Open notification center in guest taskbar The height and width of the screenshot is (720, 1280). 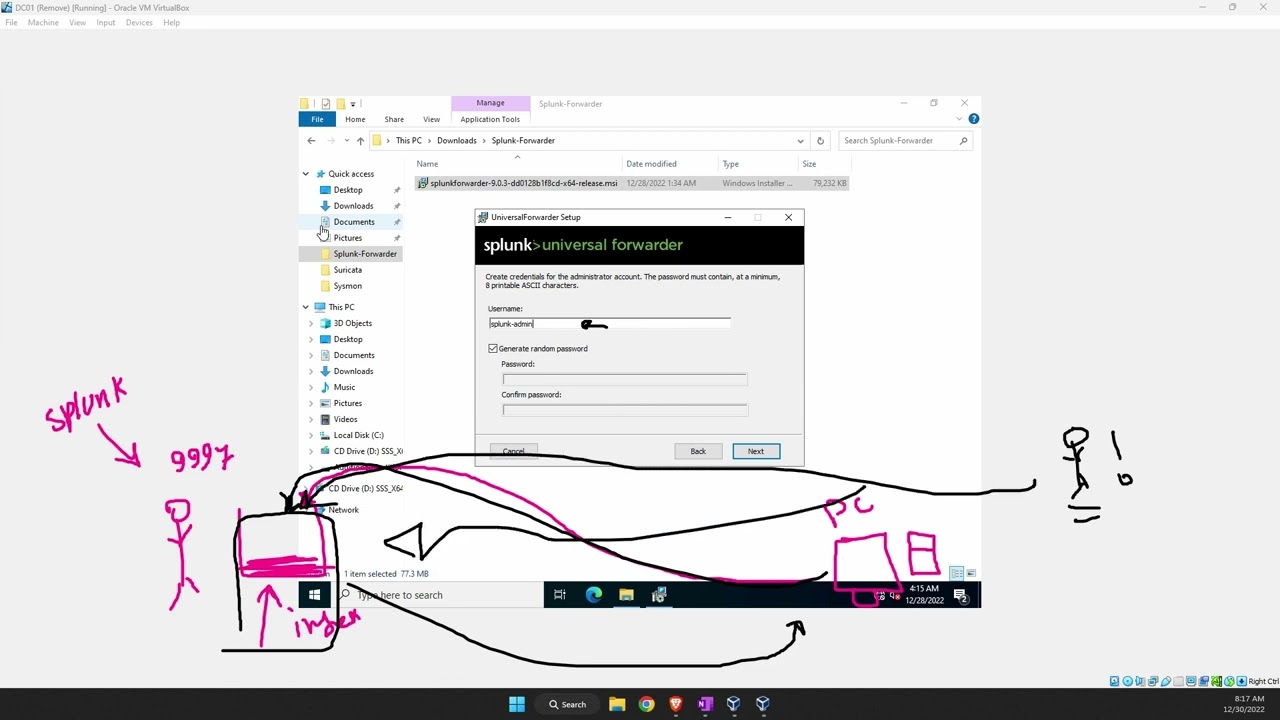click(x=961, y=595)
